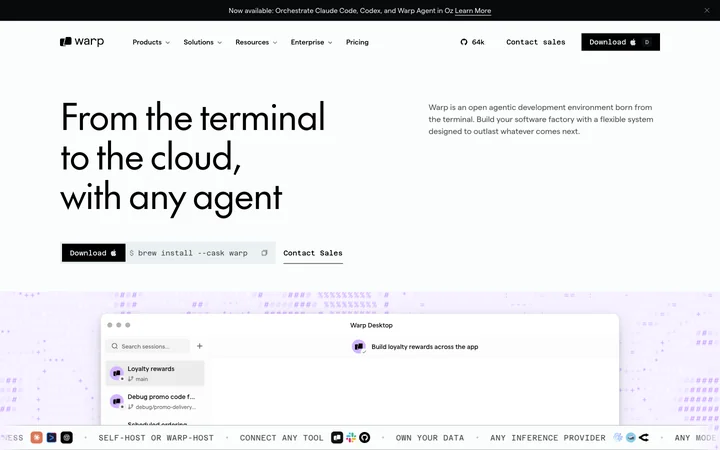Viewport: 720px width, 450px height.
Task: Click the black OpenAI icon in the ticker
Action: tap(67, 438)
